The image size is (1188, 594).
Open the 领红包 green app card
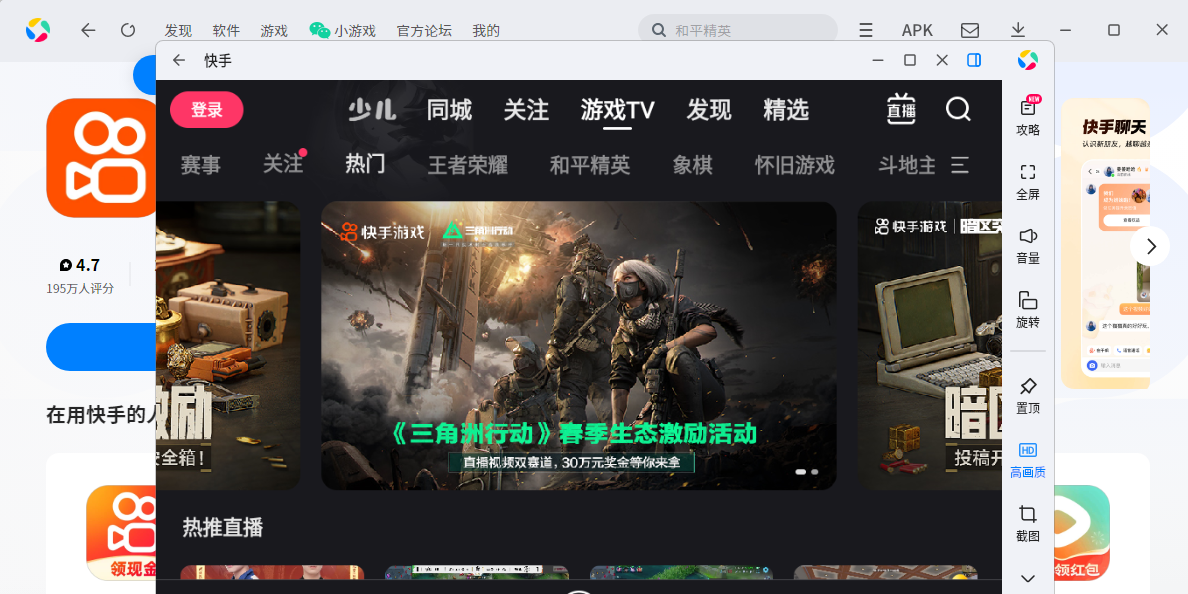(1081, 533)
